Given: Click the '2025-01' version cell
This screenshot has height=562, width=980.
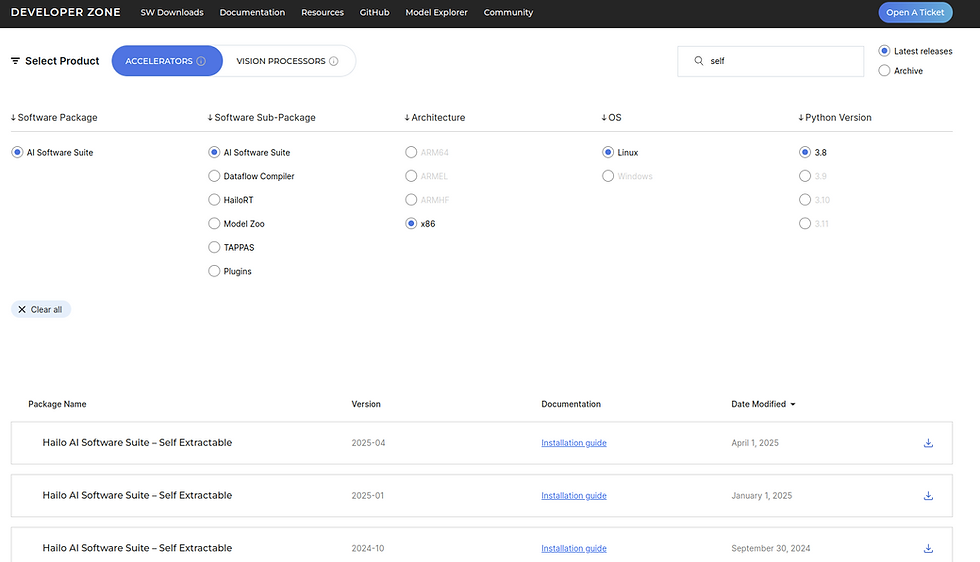Looking at the screenshot, I should click(x=368, y=496).
